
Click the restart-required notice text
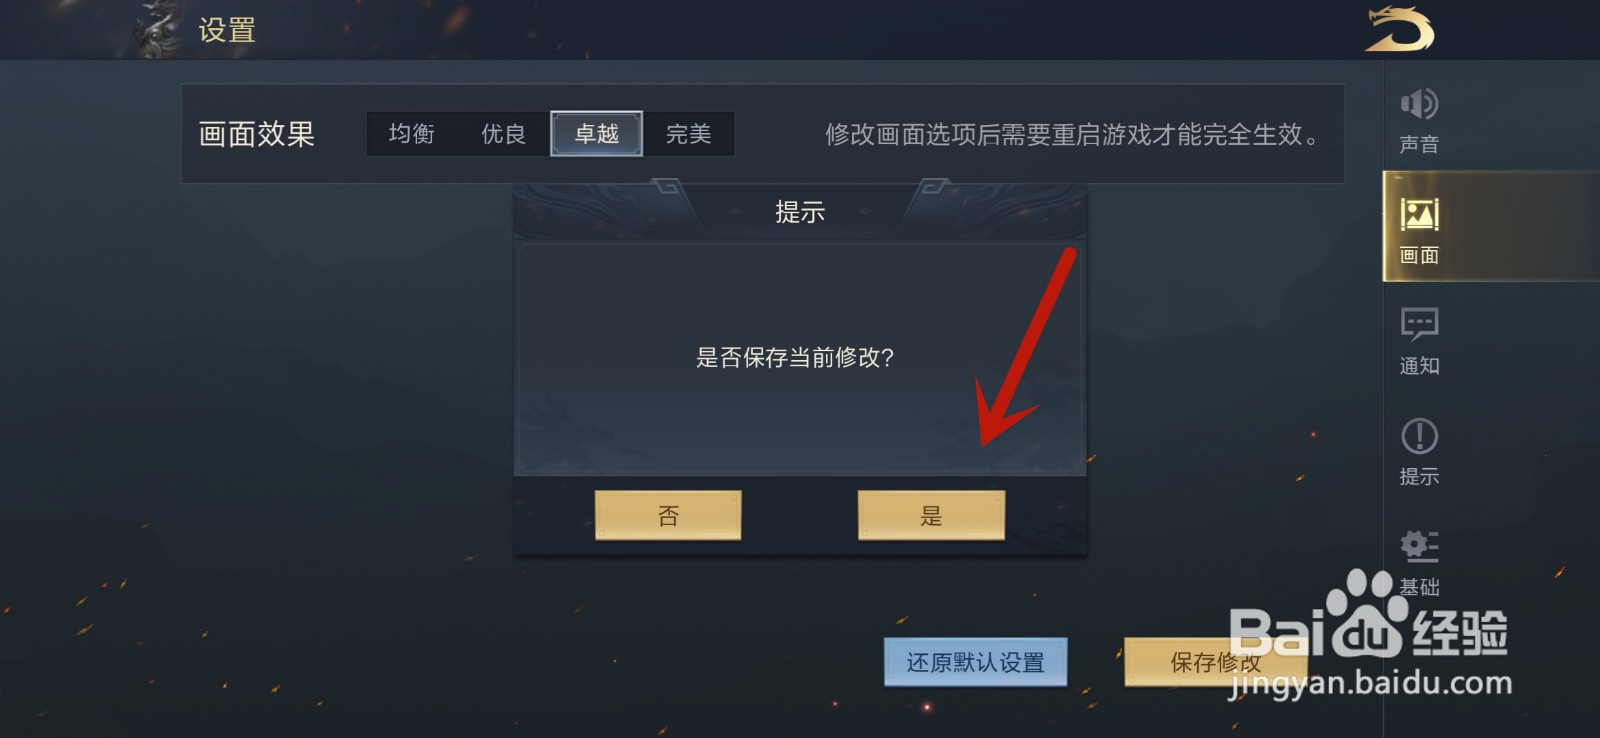tap(1072, 134)
